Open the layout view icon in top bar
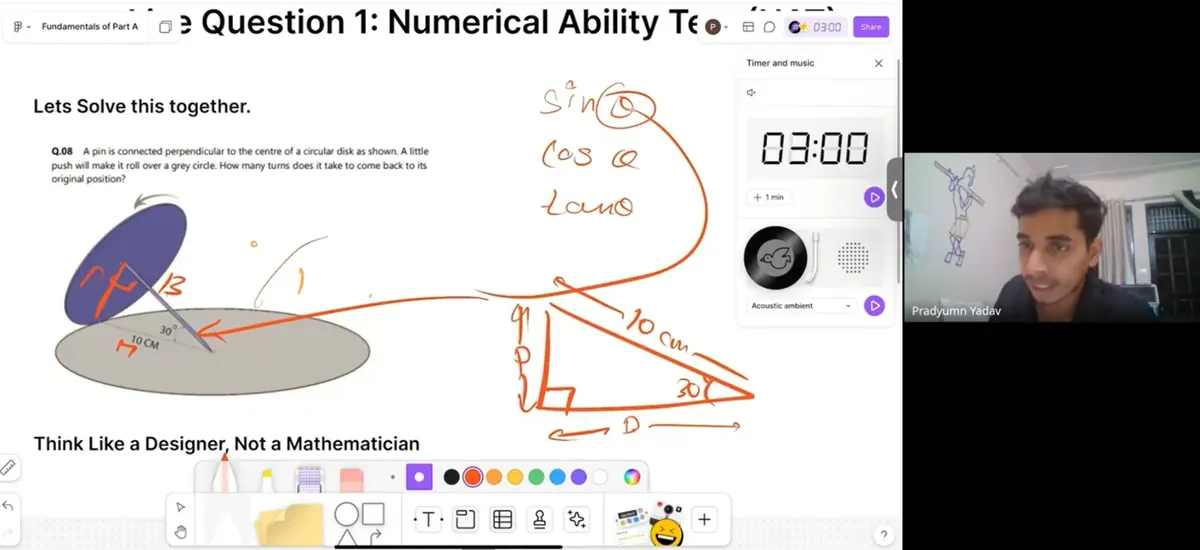1200x550 pixels. 748,27
